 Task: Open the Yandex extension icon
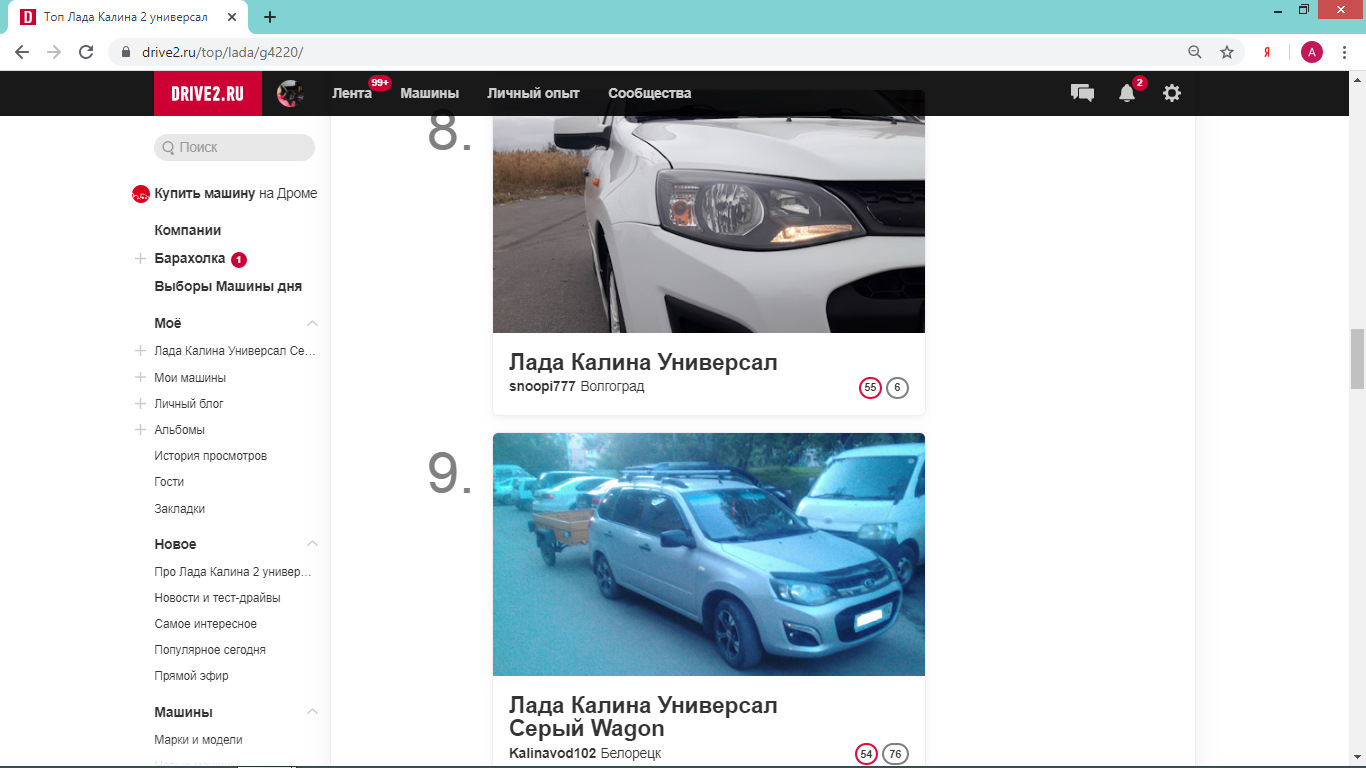[x=1267, y=52]
